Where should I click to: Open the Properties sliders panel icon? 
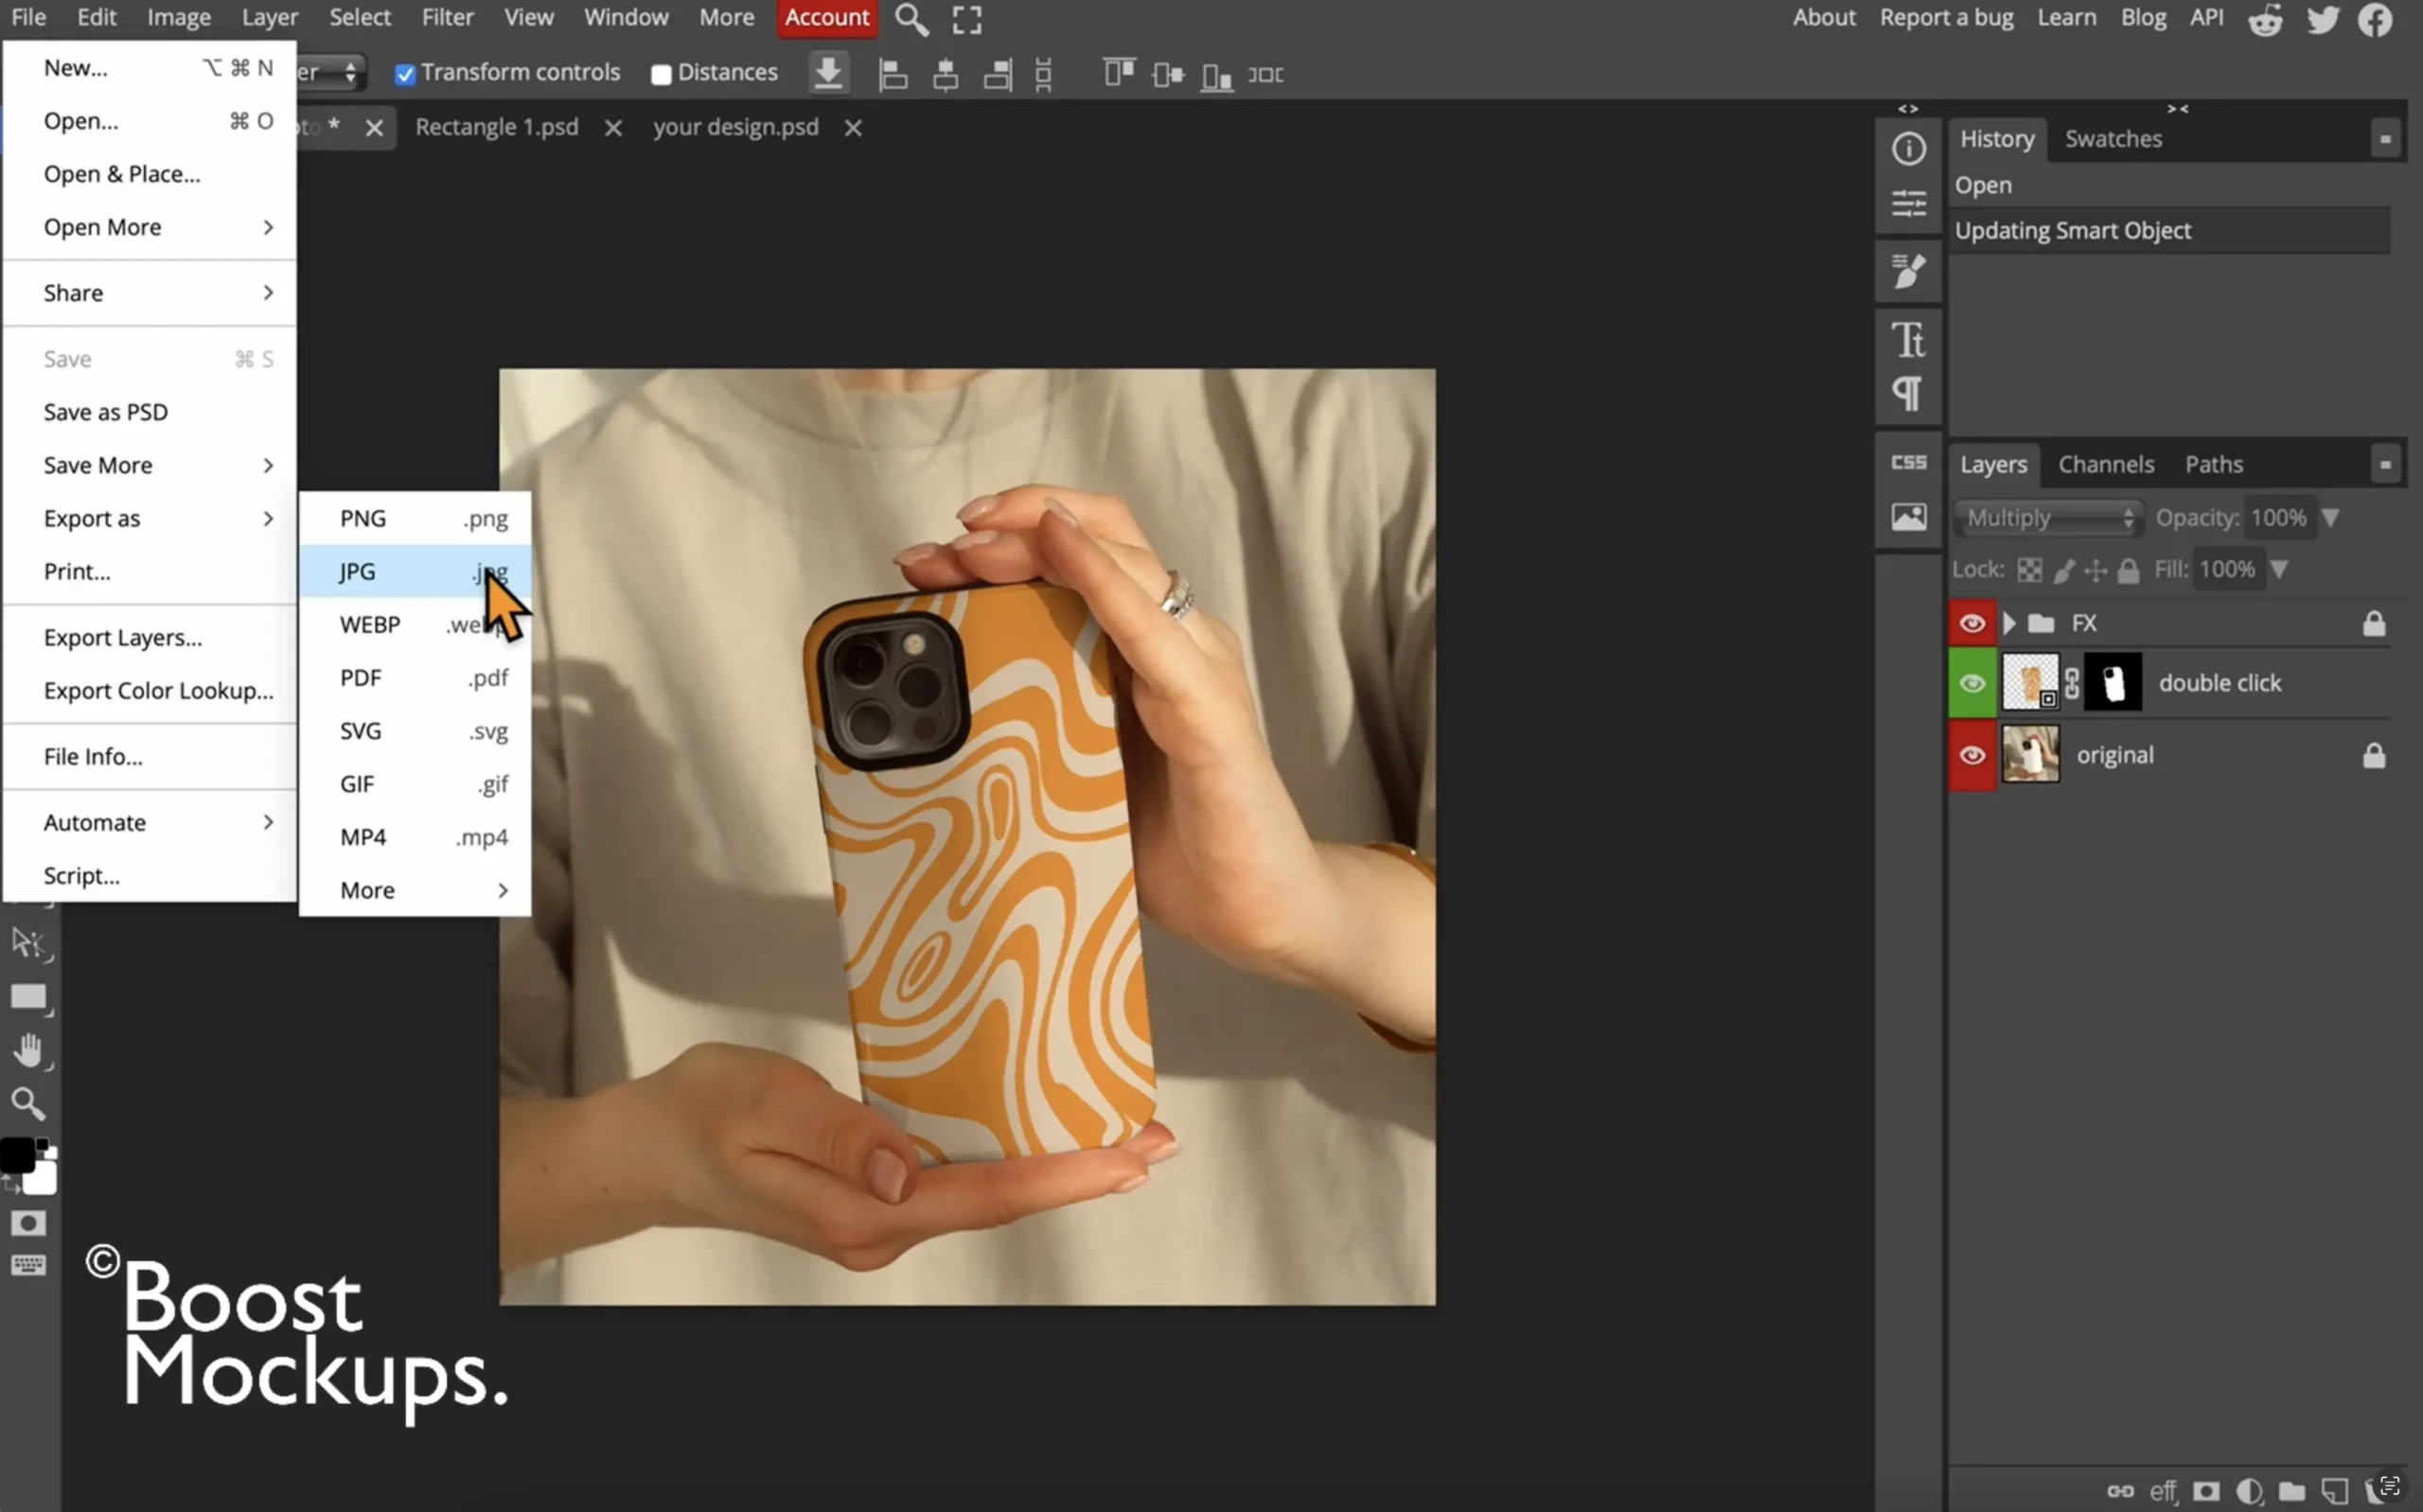(x=1908, y=203)
